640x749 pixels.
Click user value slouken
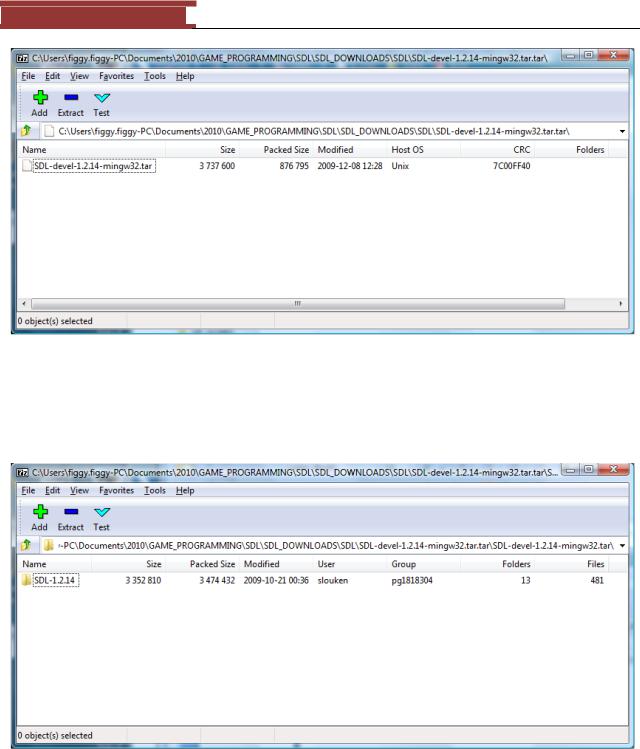[333, 580]
